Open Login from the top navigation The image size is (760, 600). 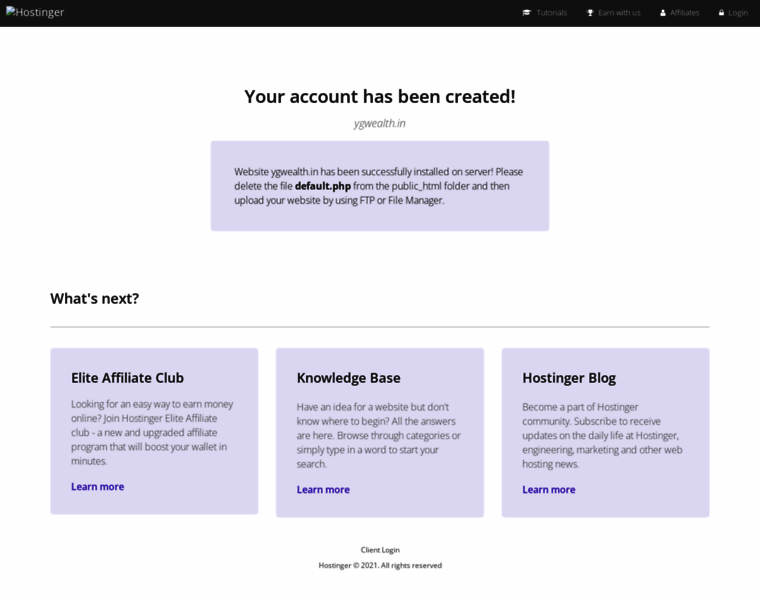[738, 13]
